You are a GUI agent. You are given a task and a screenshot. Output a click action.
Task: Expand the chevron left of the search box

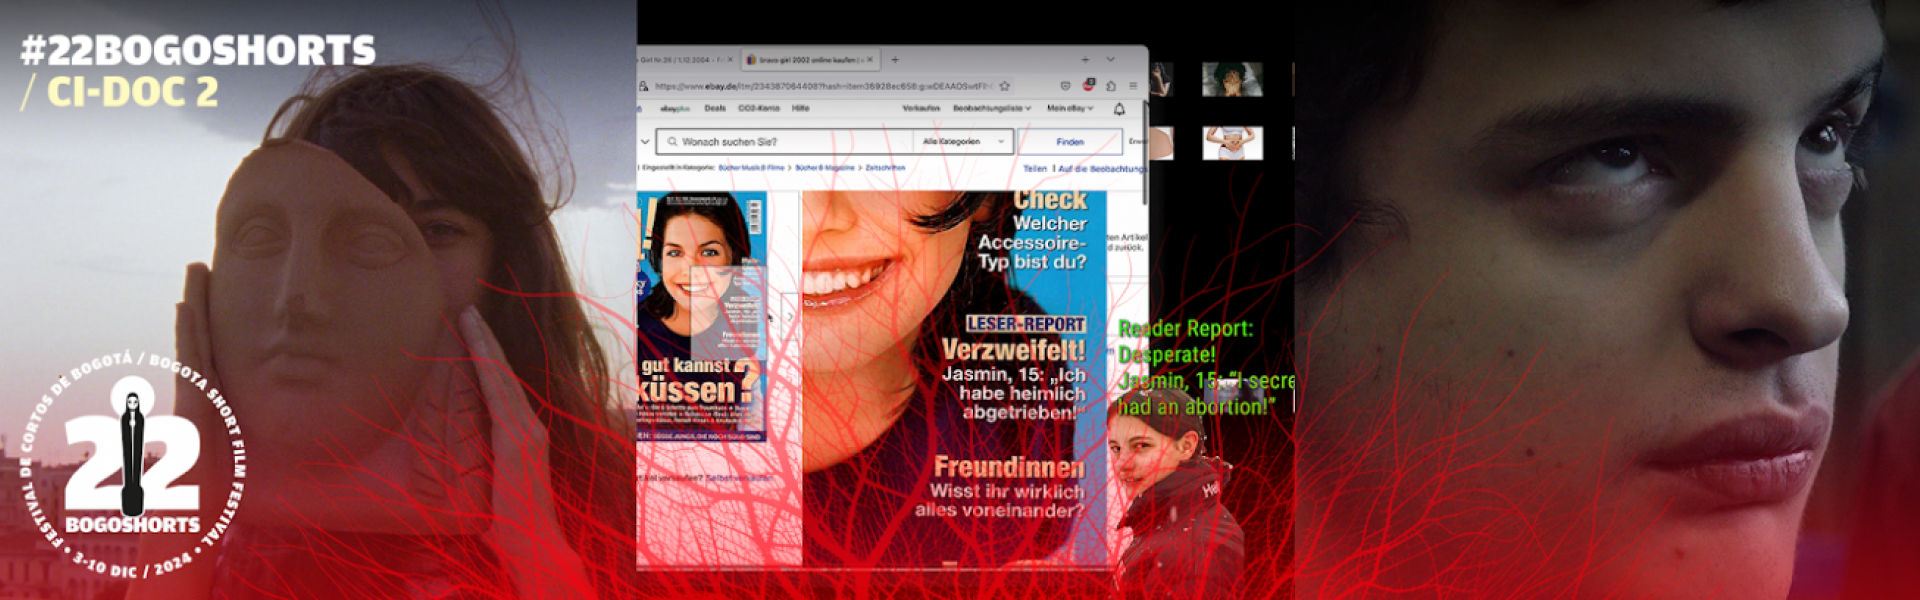[x=645, y=142]
